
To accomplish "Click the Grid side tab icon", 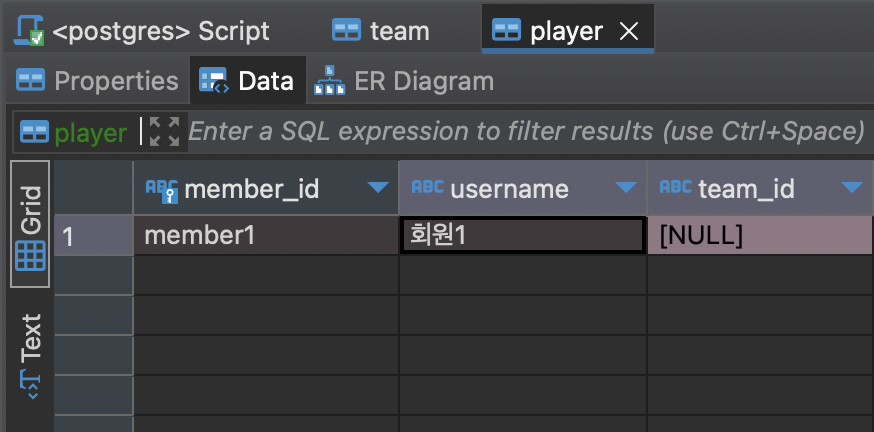I will (x=30, y=256).
